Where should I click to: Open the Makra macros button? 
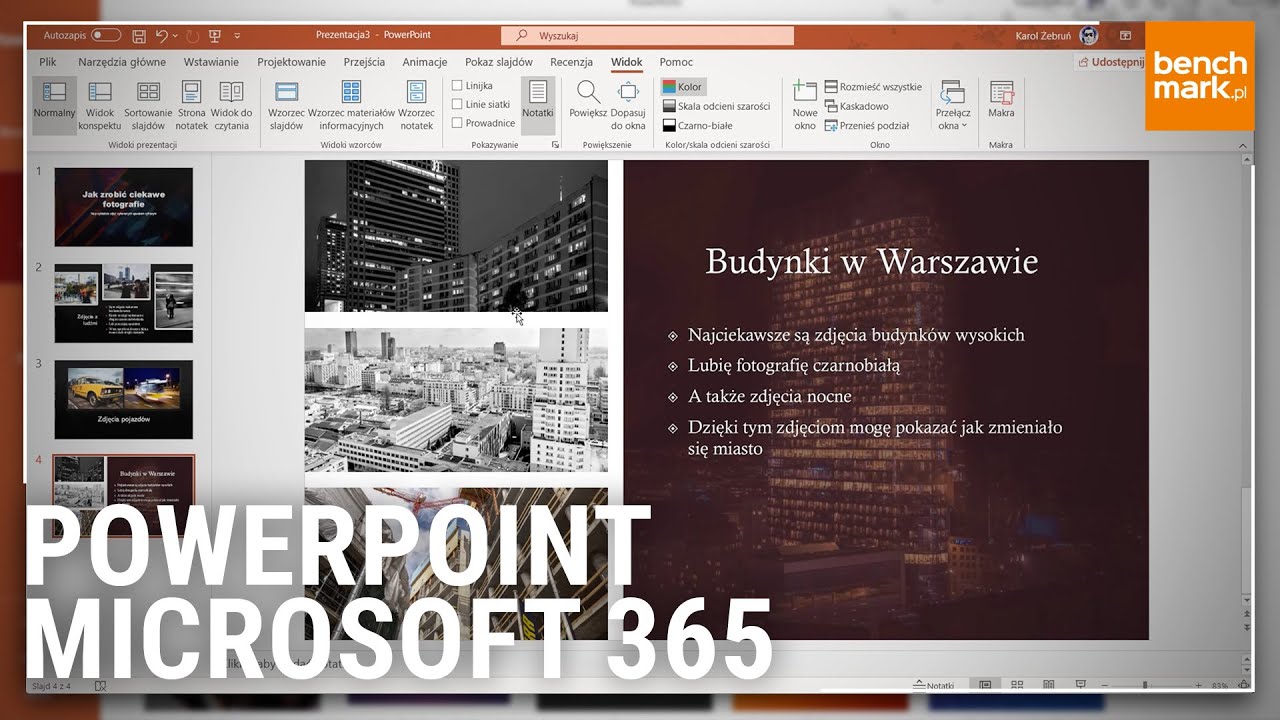click(1001, 100)
